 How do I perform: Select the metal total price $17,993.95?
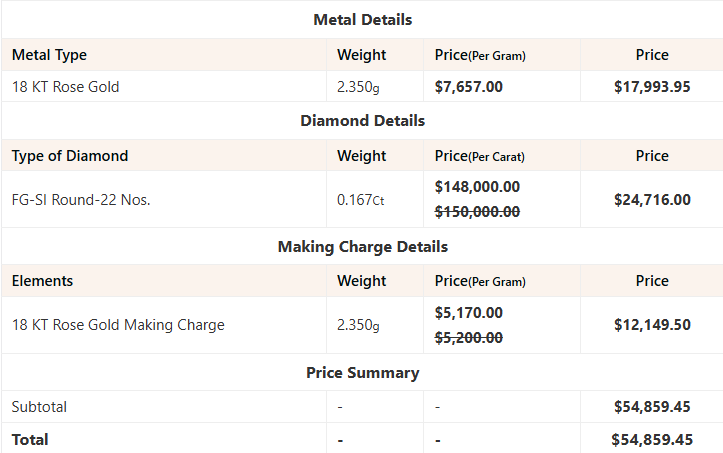[x=652, y=87]
